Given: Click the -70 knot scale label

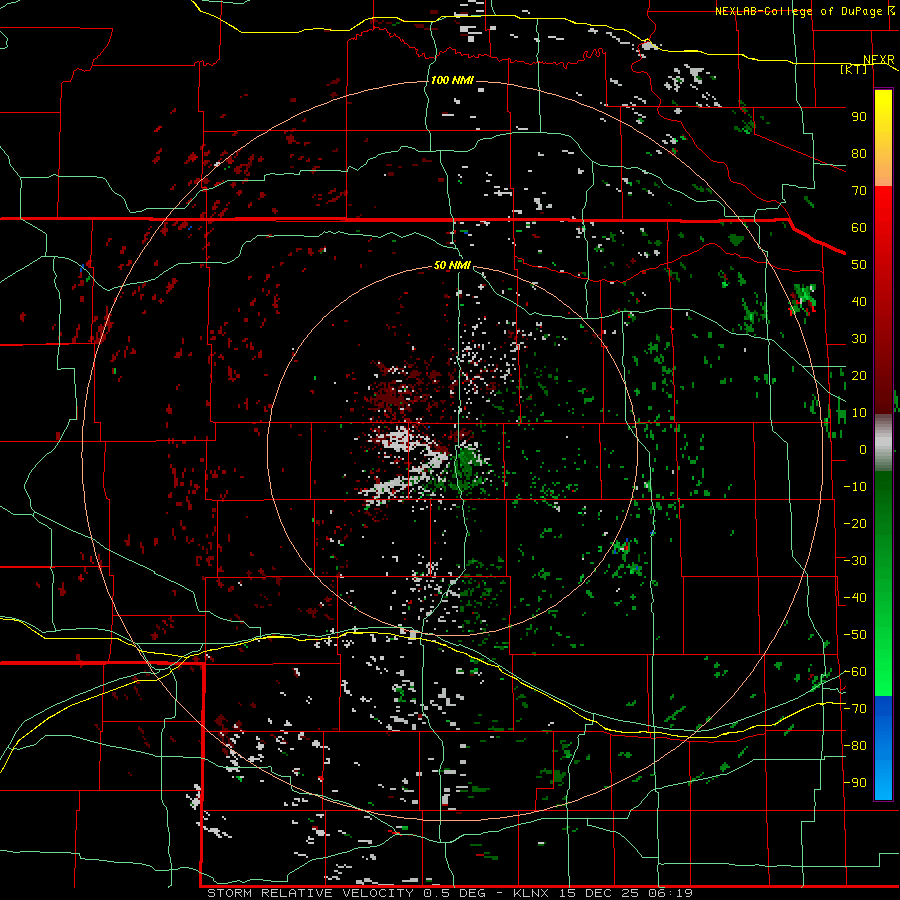Looking at the screenshot, I should click(855, 709).
